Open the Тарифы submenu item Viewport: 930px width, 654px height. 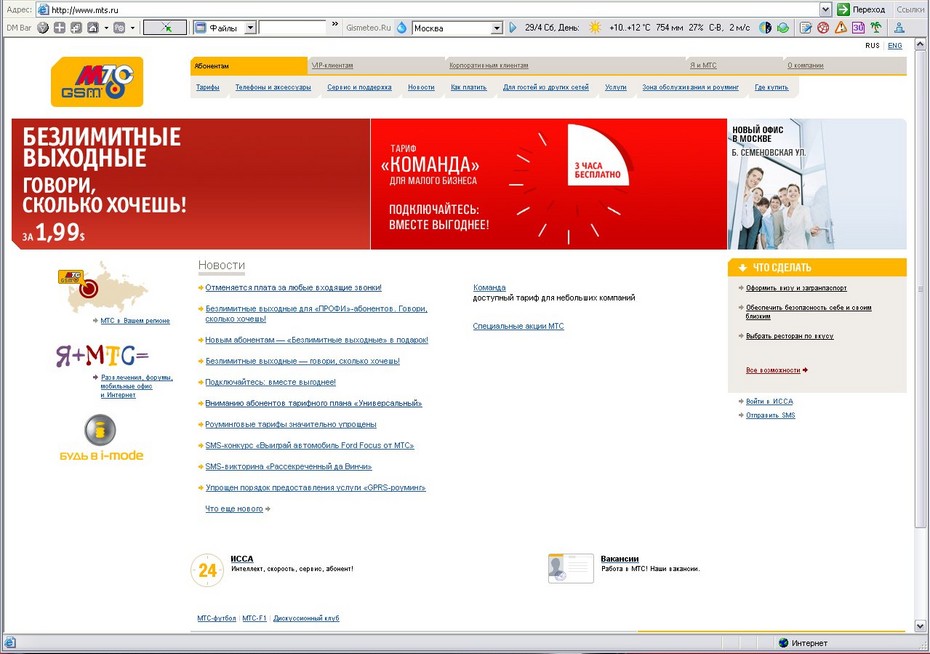click(x=208, y=87)
